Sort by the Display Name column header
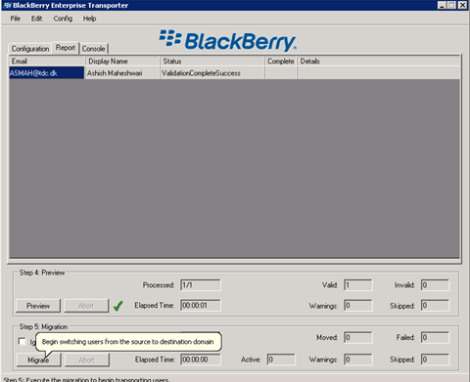The width and height of the screenshot is (470, 382). [122, 61]
